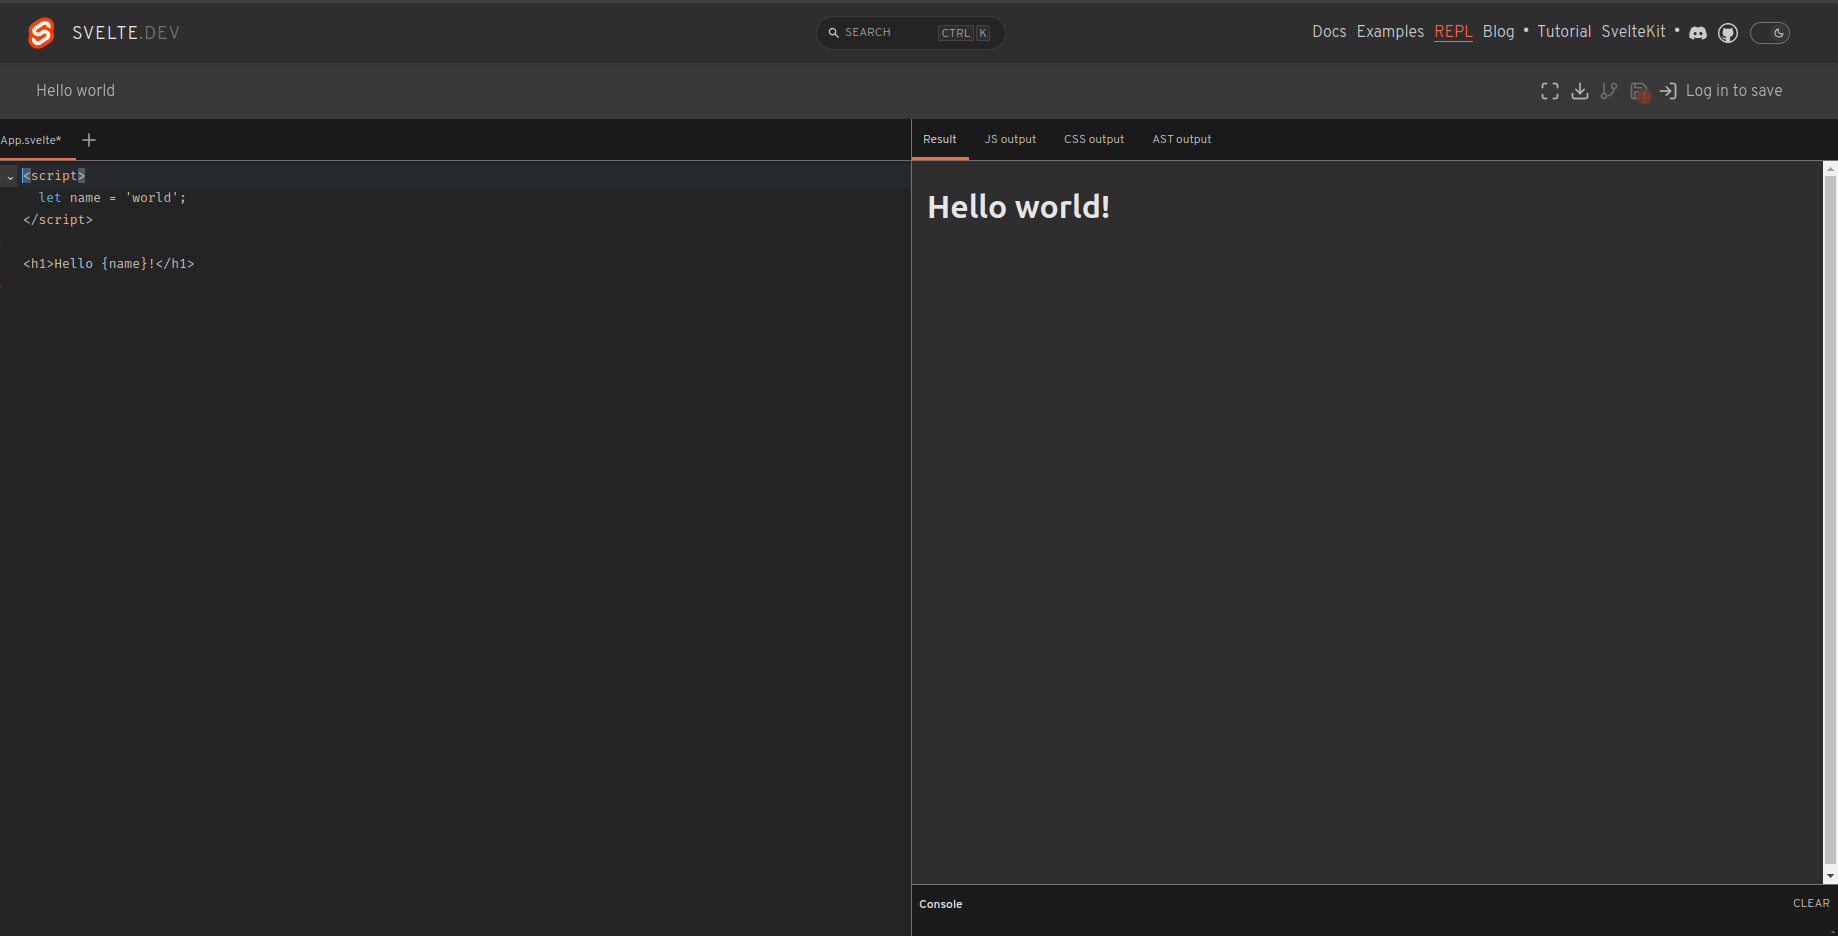Switch to the Result tab
The width and height of the screenshot is (1838, 936).
click(940, 139)
